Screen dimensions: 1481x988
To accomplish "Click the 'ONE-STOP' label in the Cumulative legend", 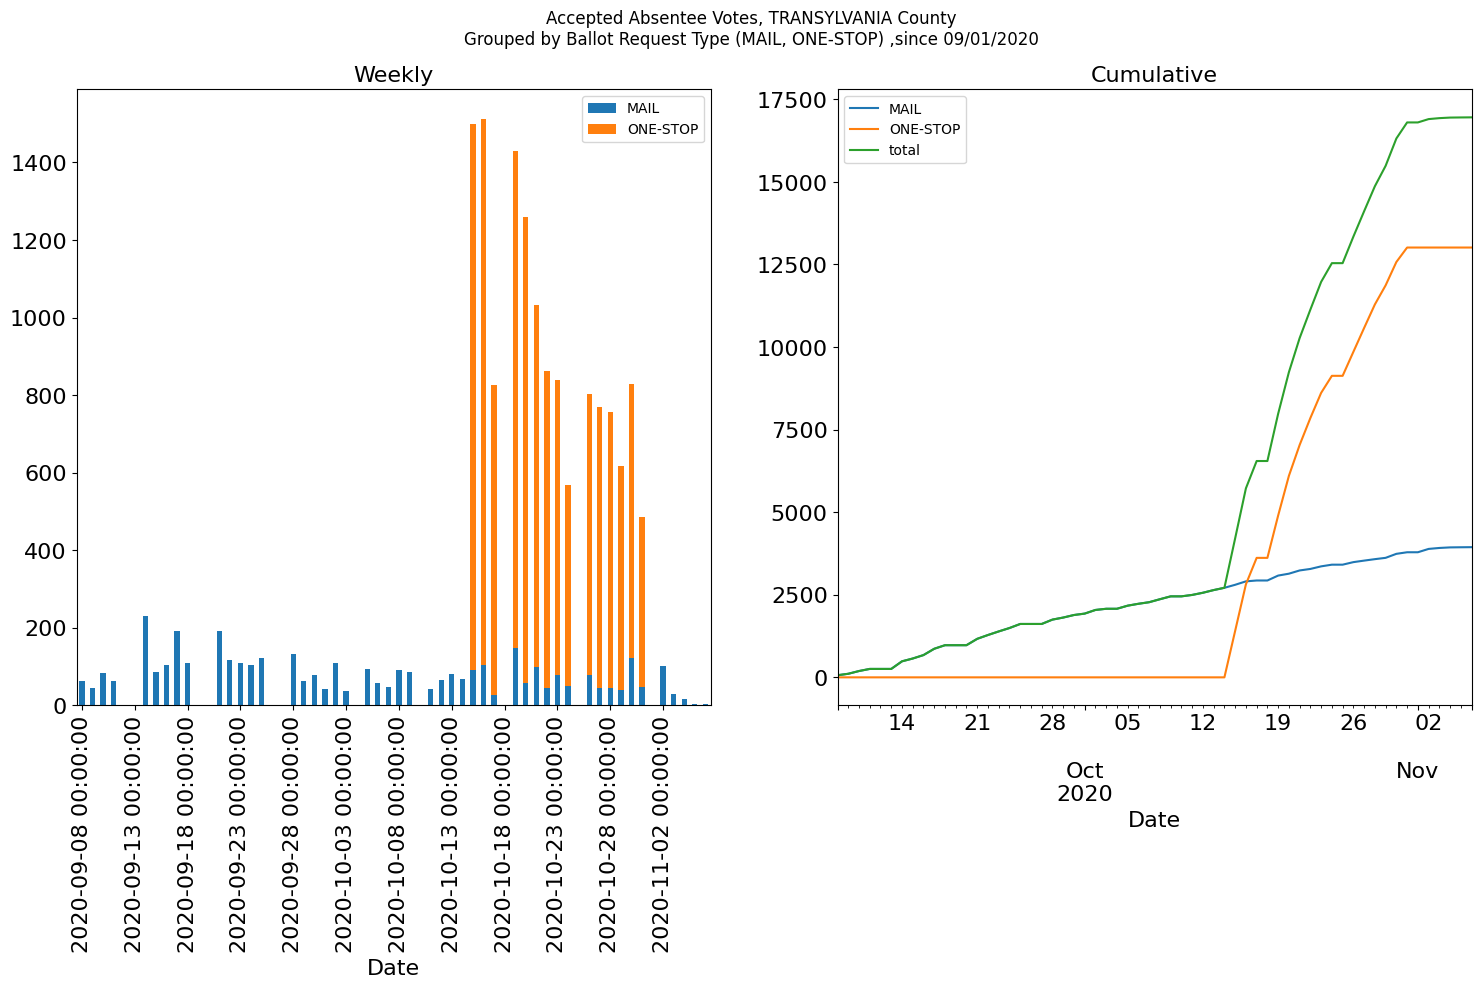I will (x=925, y=130).
